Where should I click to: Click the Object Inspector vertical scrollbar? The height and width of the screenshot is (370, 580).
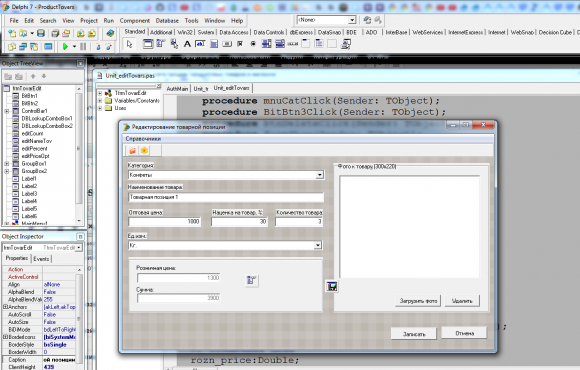79,318
